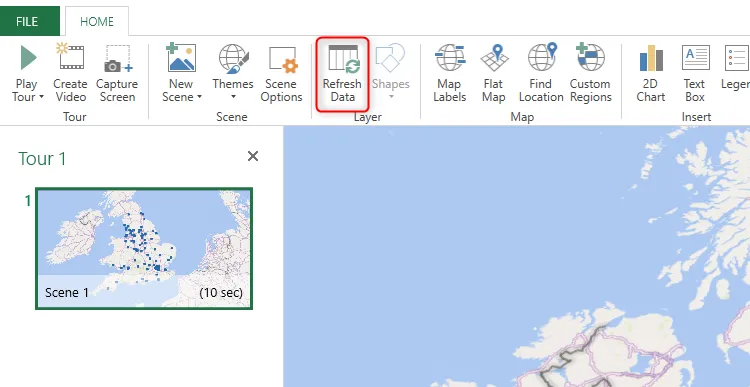Open Custom Regions

click(x=591, y=73)
